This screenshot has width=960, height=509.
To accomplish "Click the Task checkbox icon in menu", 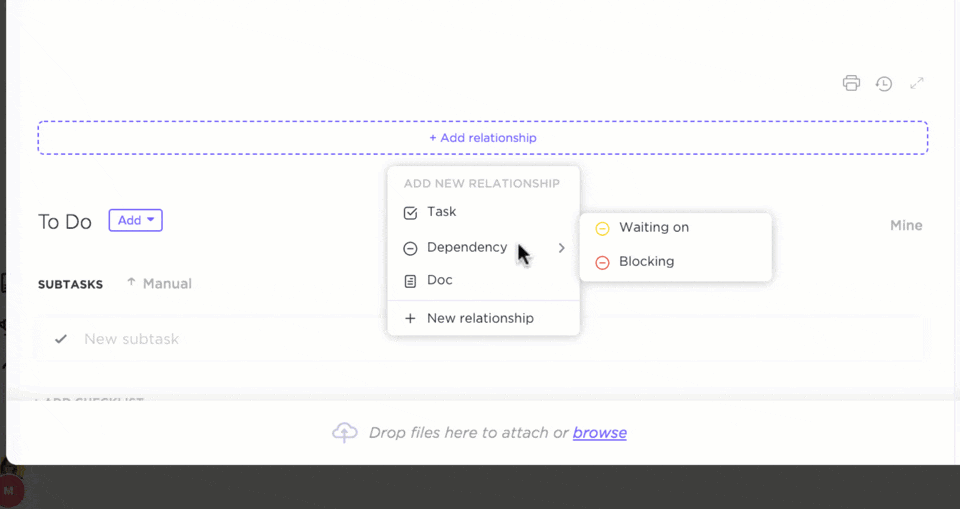I will pyautogui.click(x=410, y=213).
